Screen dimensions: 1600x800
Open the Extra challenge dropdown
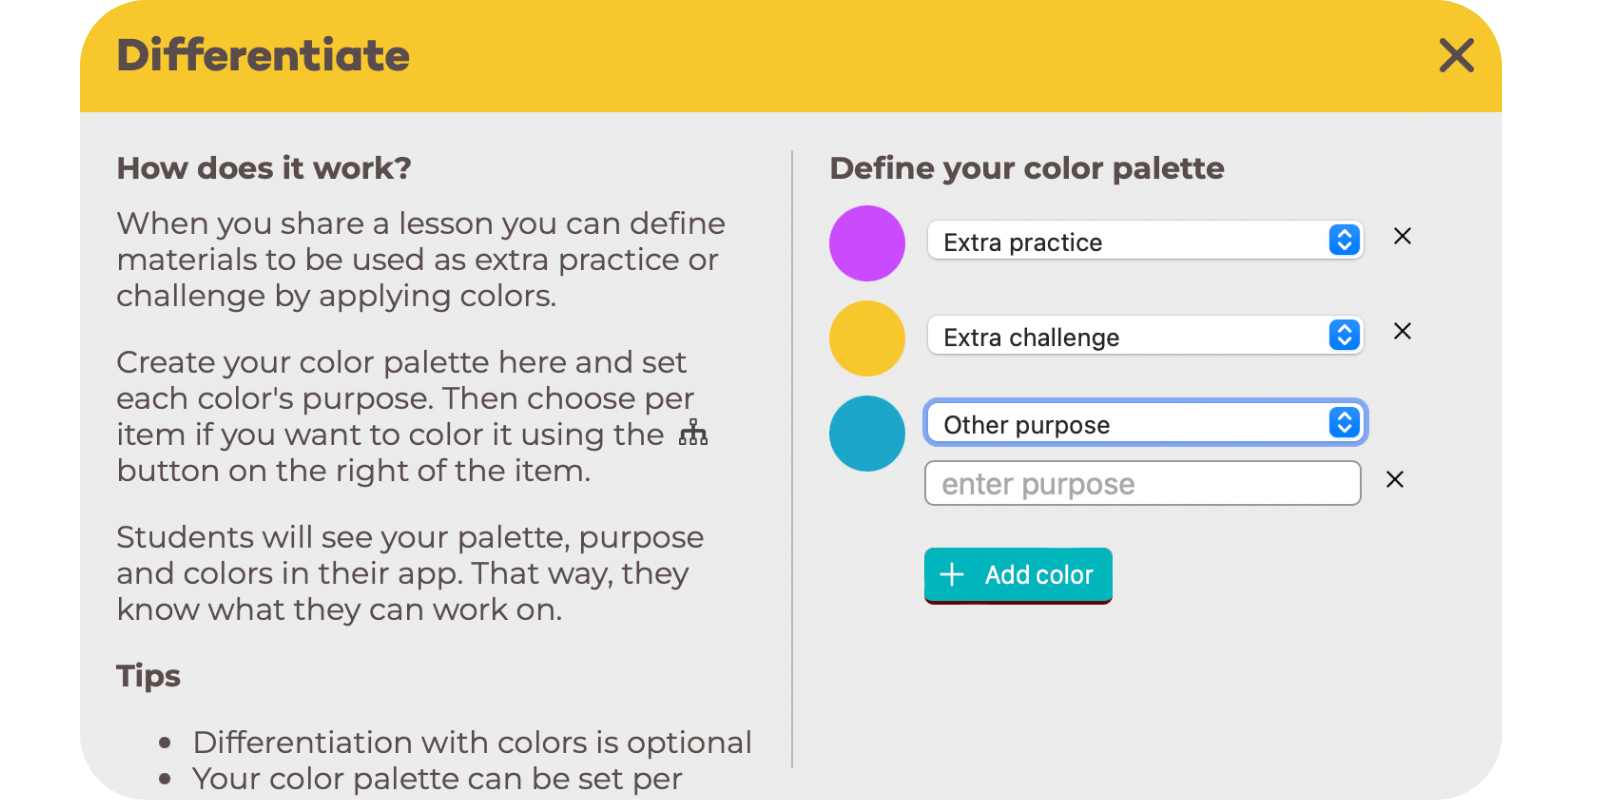pyautogui.click(x=1145, y=335)
